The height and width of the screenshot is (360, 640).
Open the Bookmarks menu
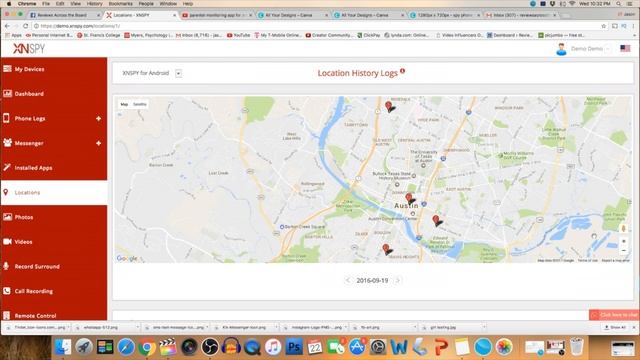click(x=120, y=4)
